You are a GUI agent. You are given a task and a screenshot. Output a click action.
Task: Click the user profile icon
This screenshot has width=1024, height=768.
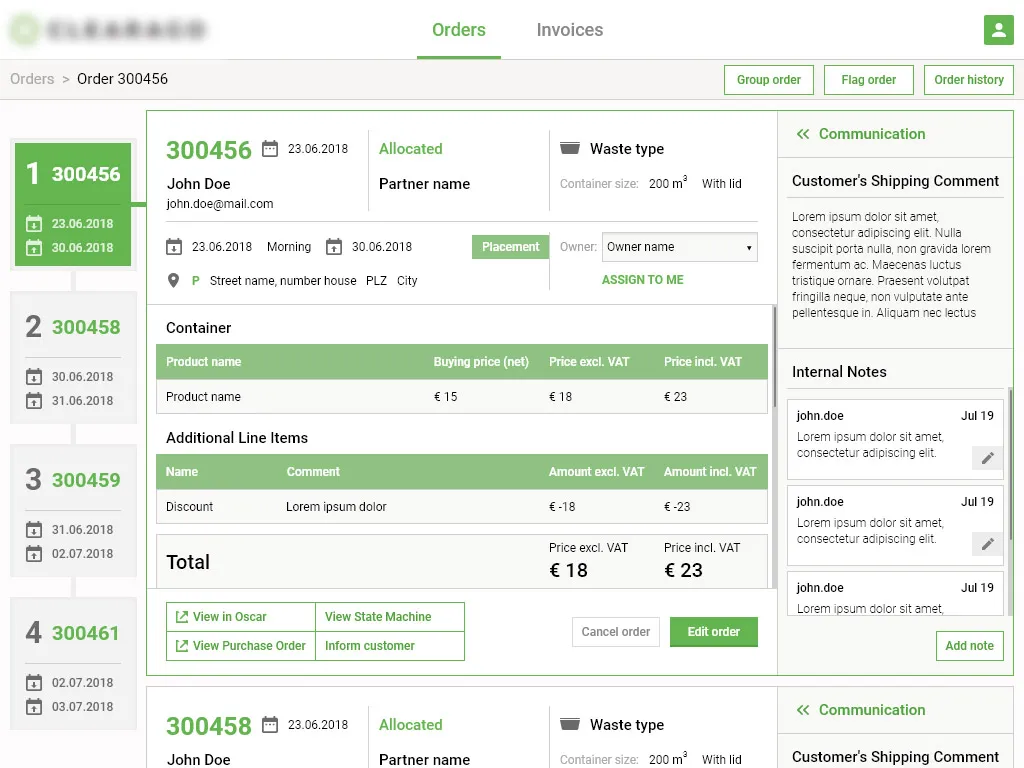[x=998, y=30]
